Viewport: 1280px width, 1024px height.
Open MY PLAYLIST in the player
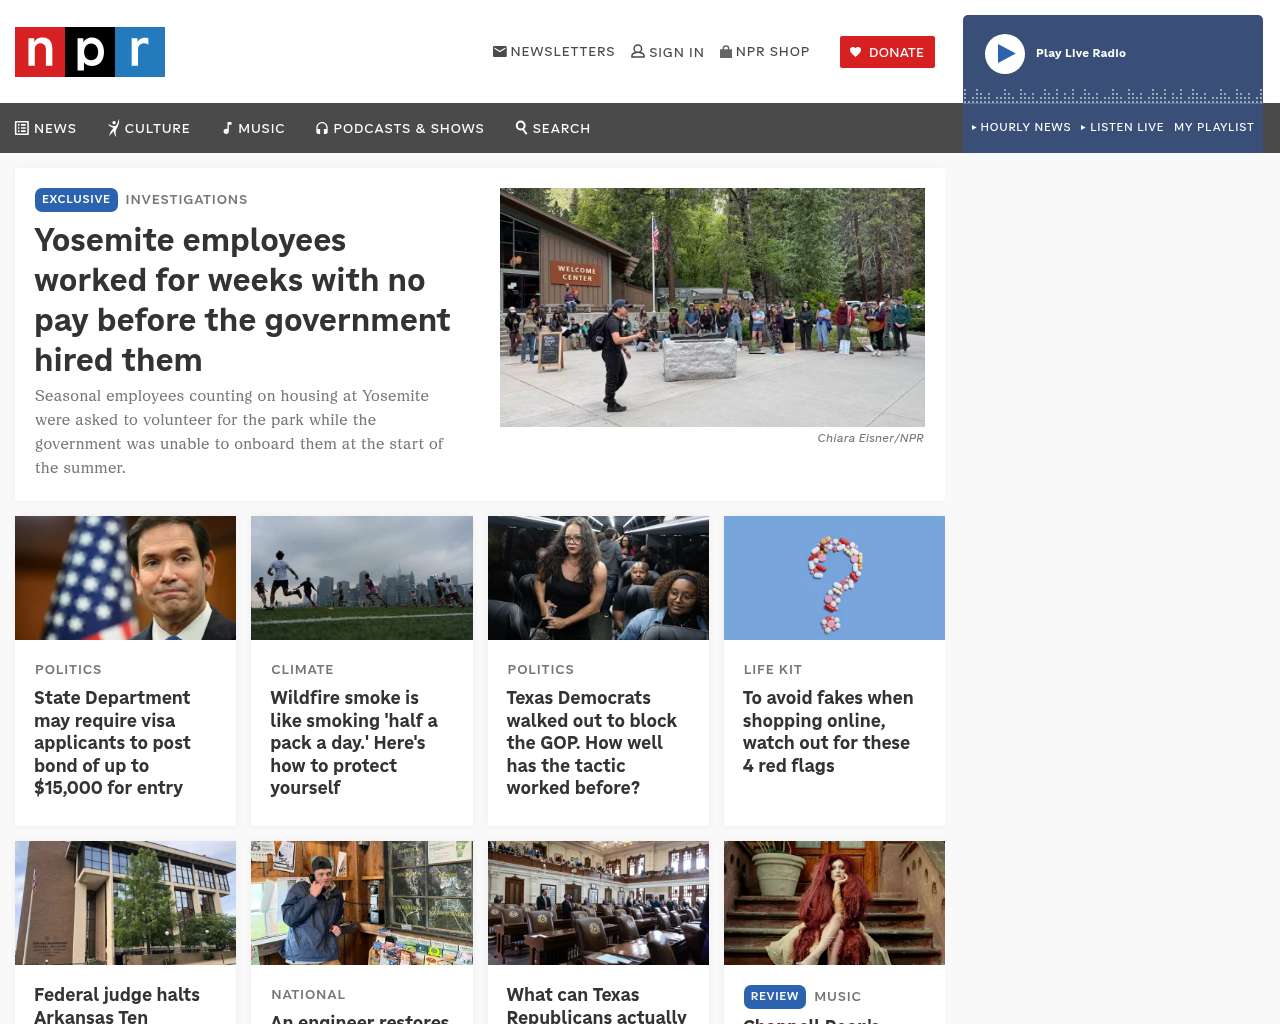coord(1214,127)
